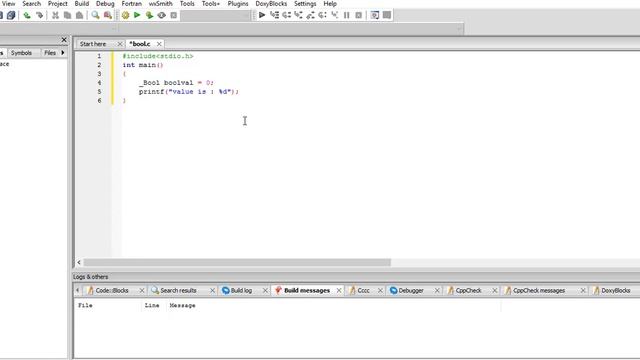This screenshot has width=640, height=360.
Task: Close the Build messages tab
Action: point(339,290)
